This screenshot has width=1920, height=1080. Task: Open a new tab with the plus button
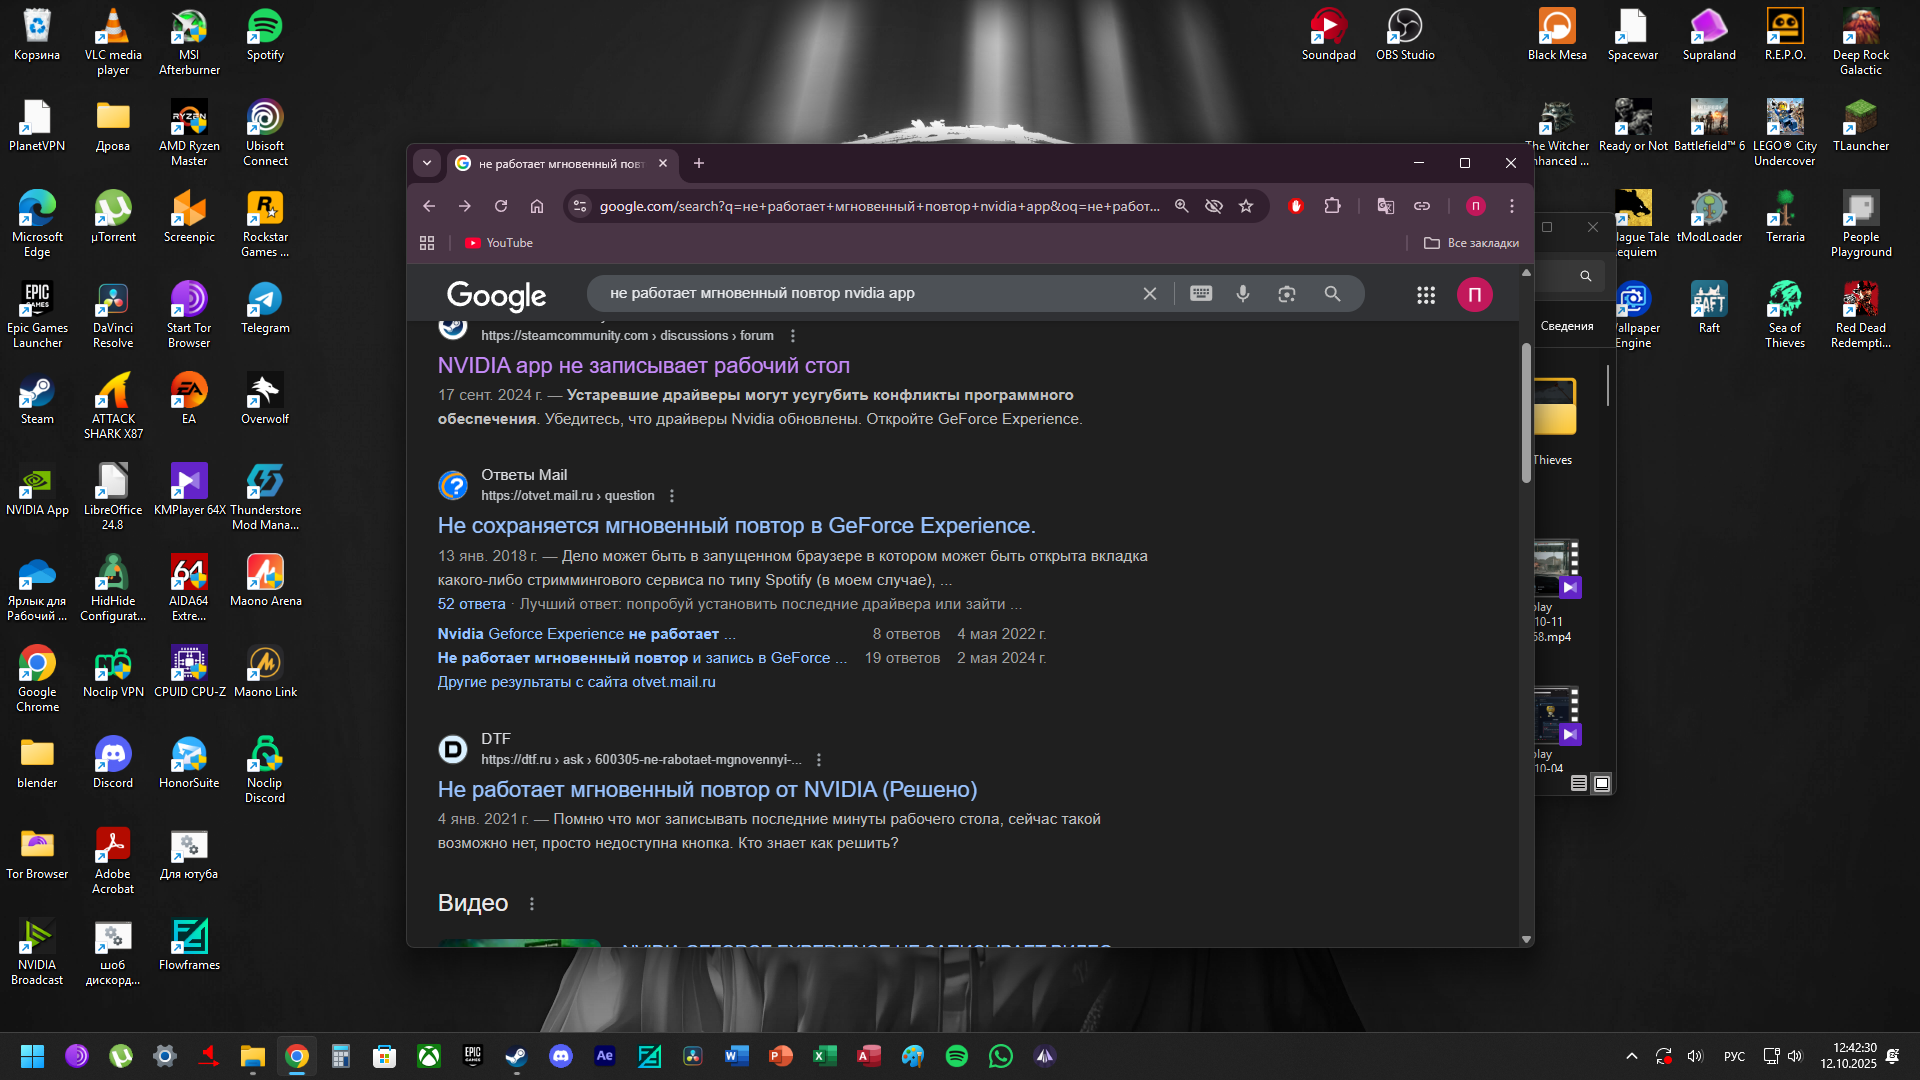(x=699, y=163)
